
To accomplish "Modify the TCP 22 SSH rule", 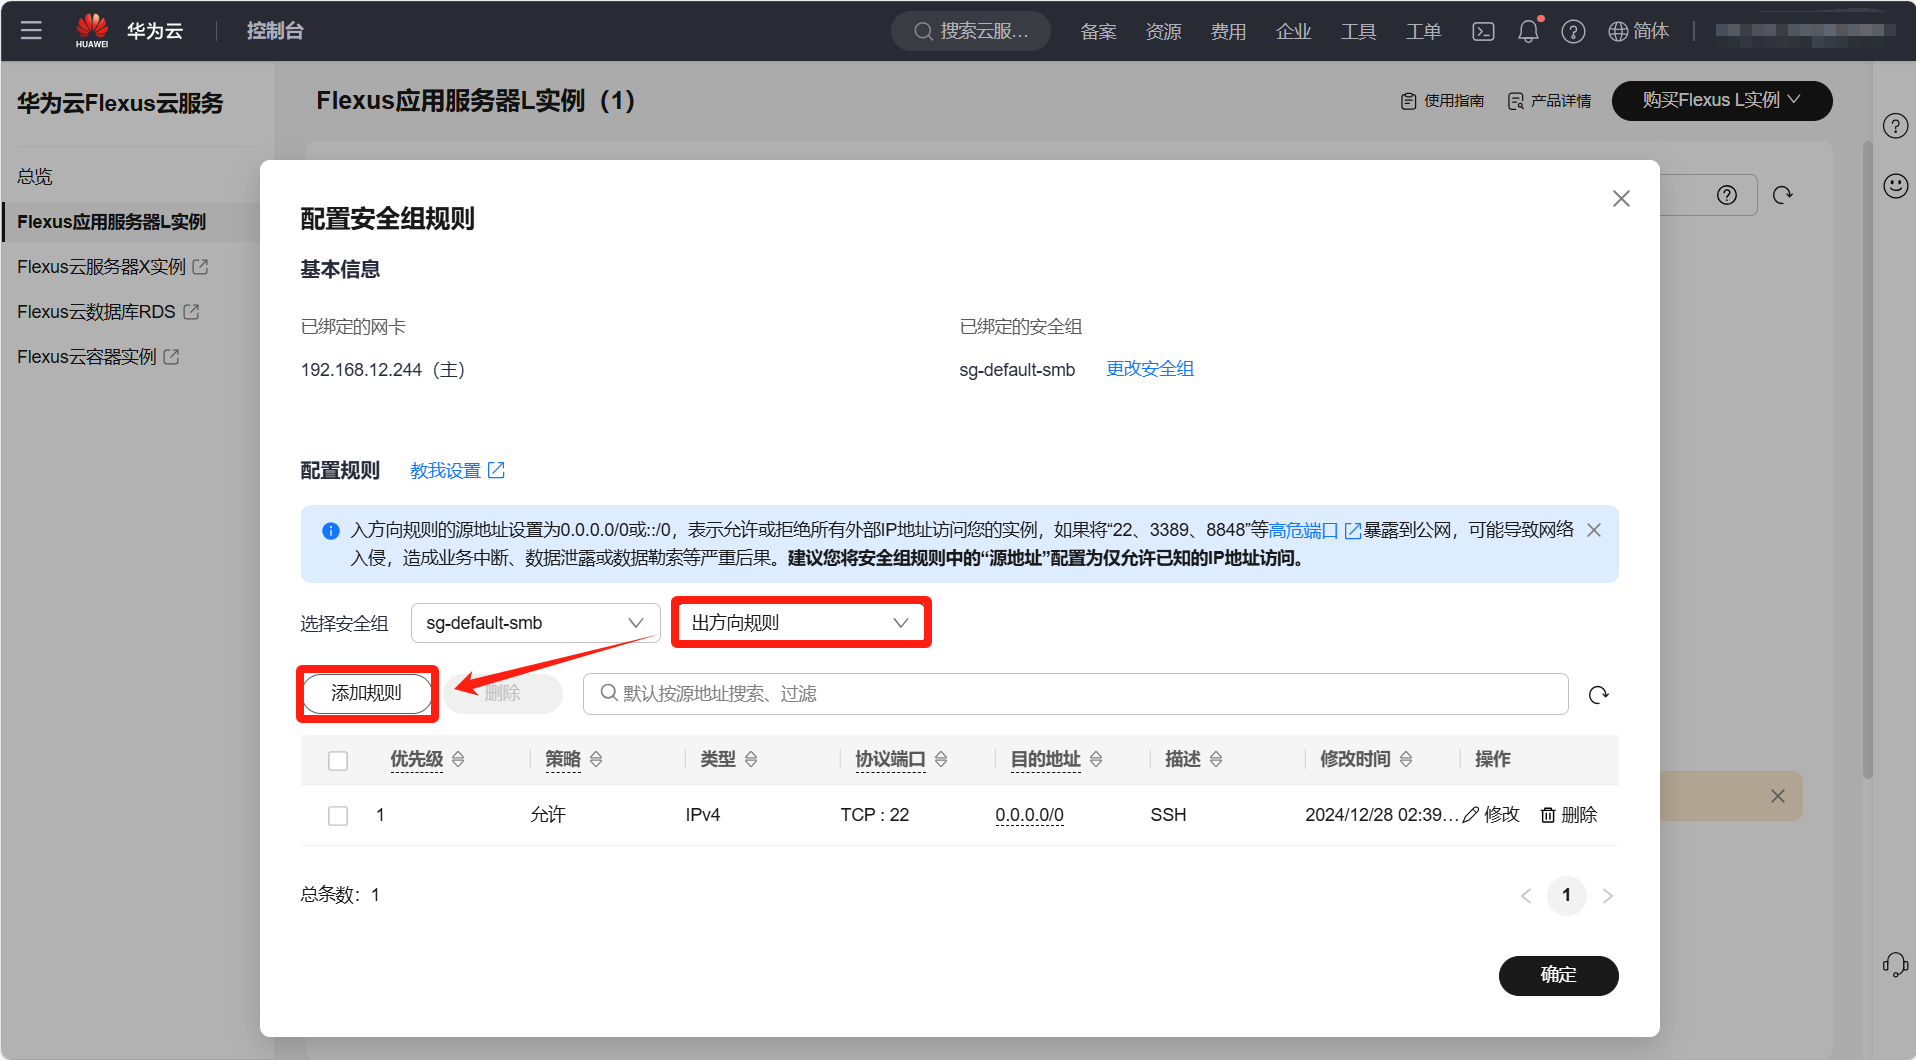I will pyautogui.click(x=1491, y=815).
